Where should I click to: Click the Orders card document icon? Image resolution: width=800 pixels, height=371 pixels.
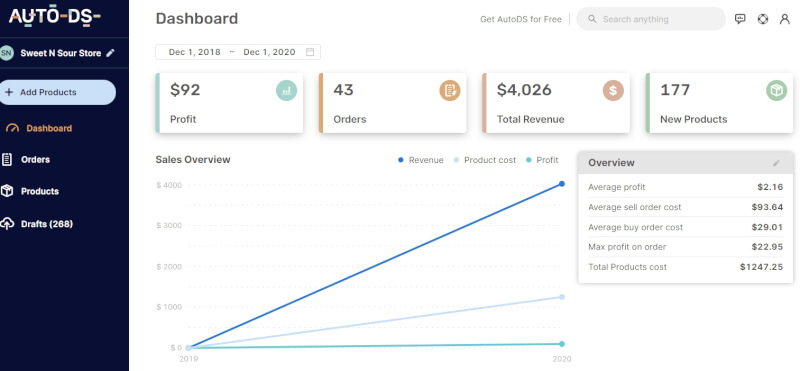tap(449, 91)
